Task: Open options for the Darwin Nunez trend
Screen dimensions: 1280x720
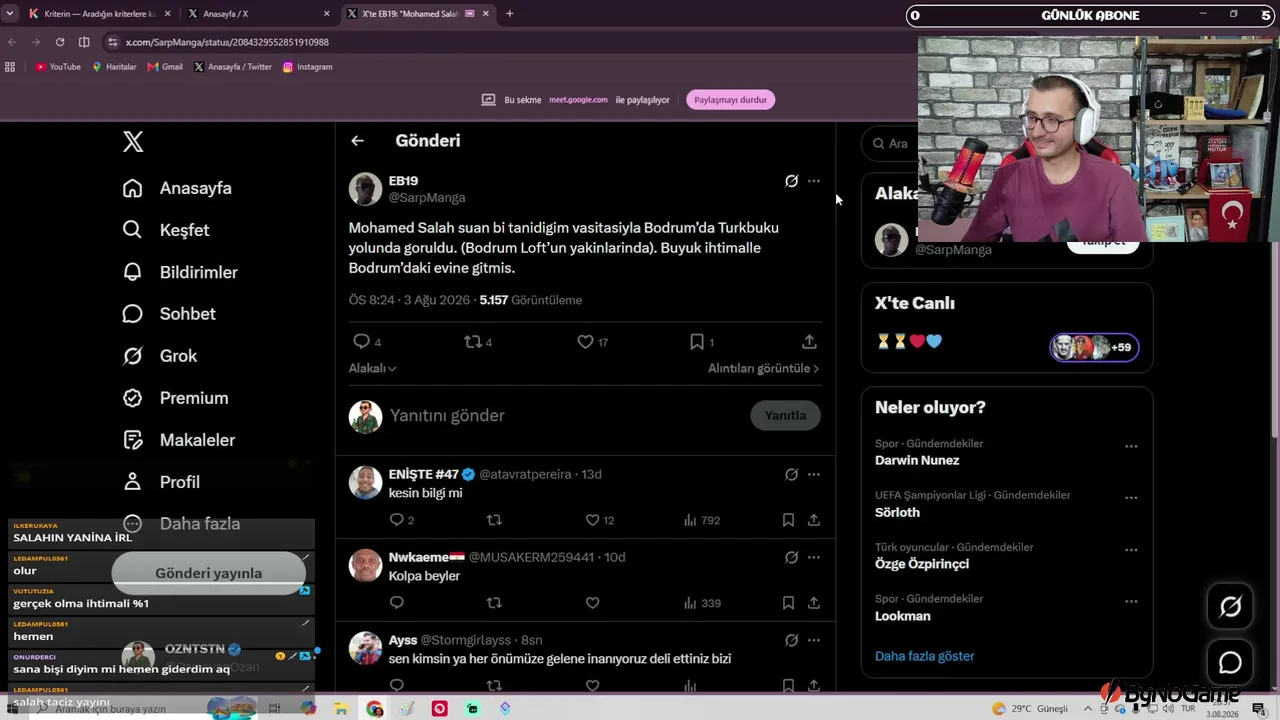Action: [x=1131, y=447]
